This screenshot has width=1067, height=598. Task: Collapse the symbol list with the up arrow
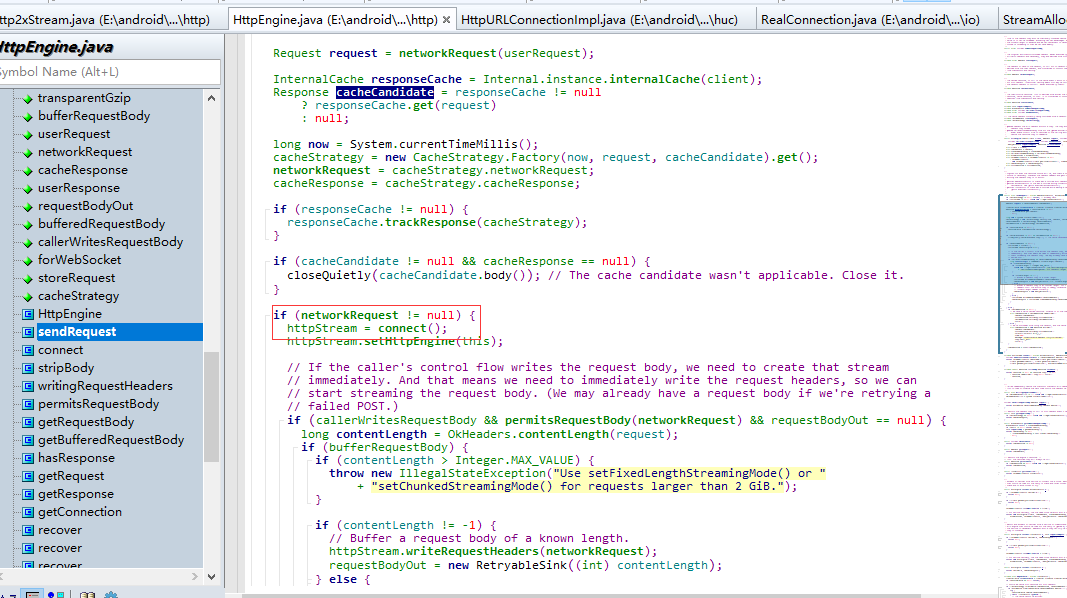[211, 96]
